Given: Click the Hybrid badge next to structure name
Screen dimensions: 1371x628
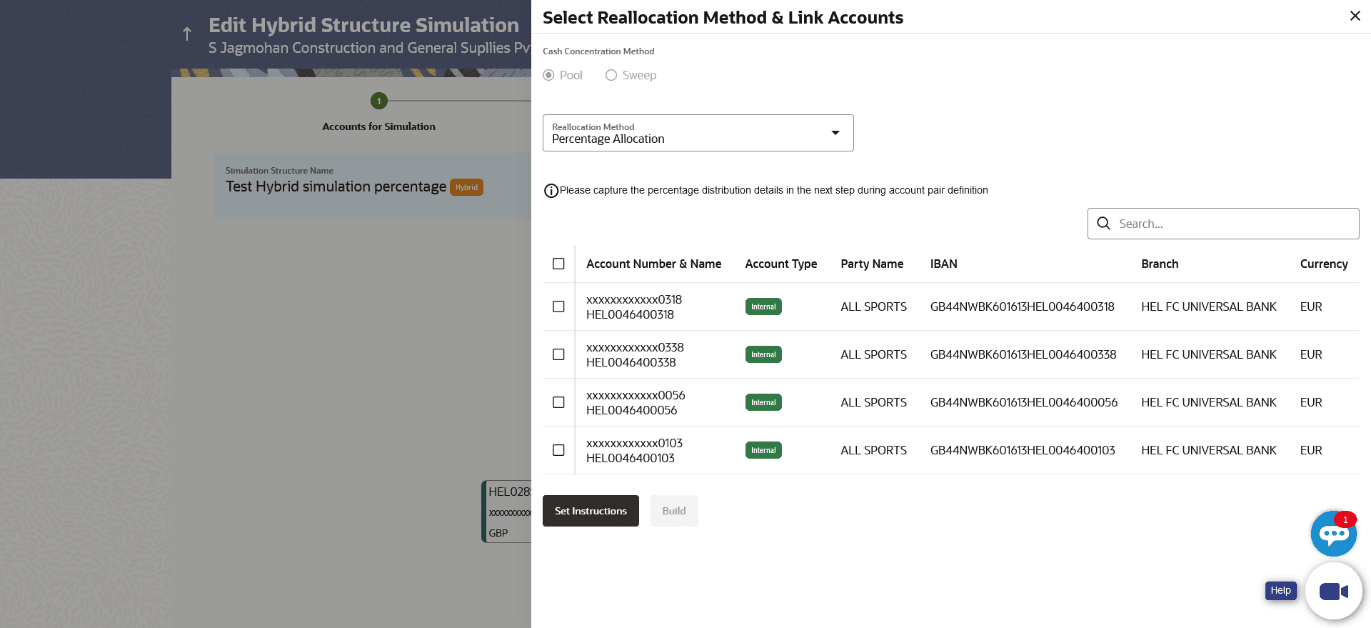Looking at the screenshot, I should click(x=466, y=187).
